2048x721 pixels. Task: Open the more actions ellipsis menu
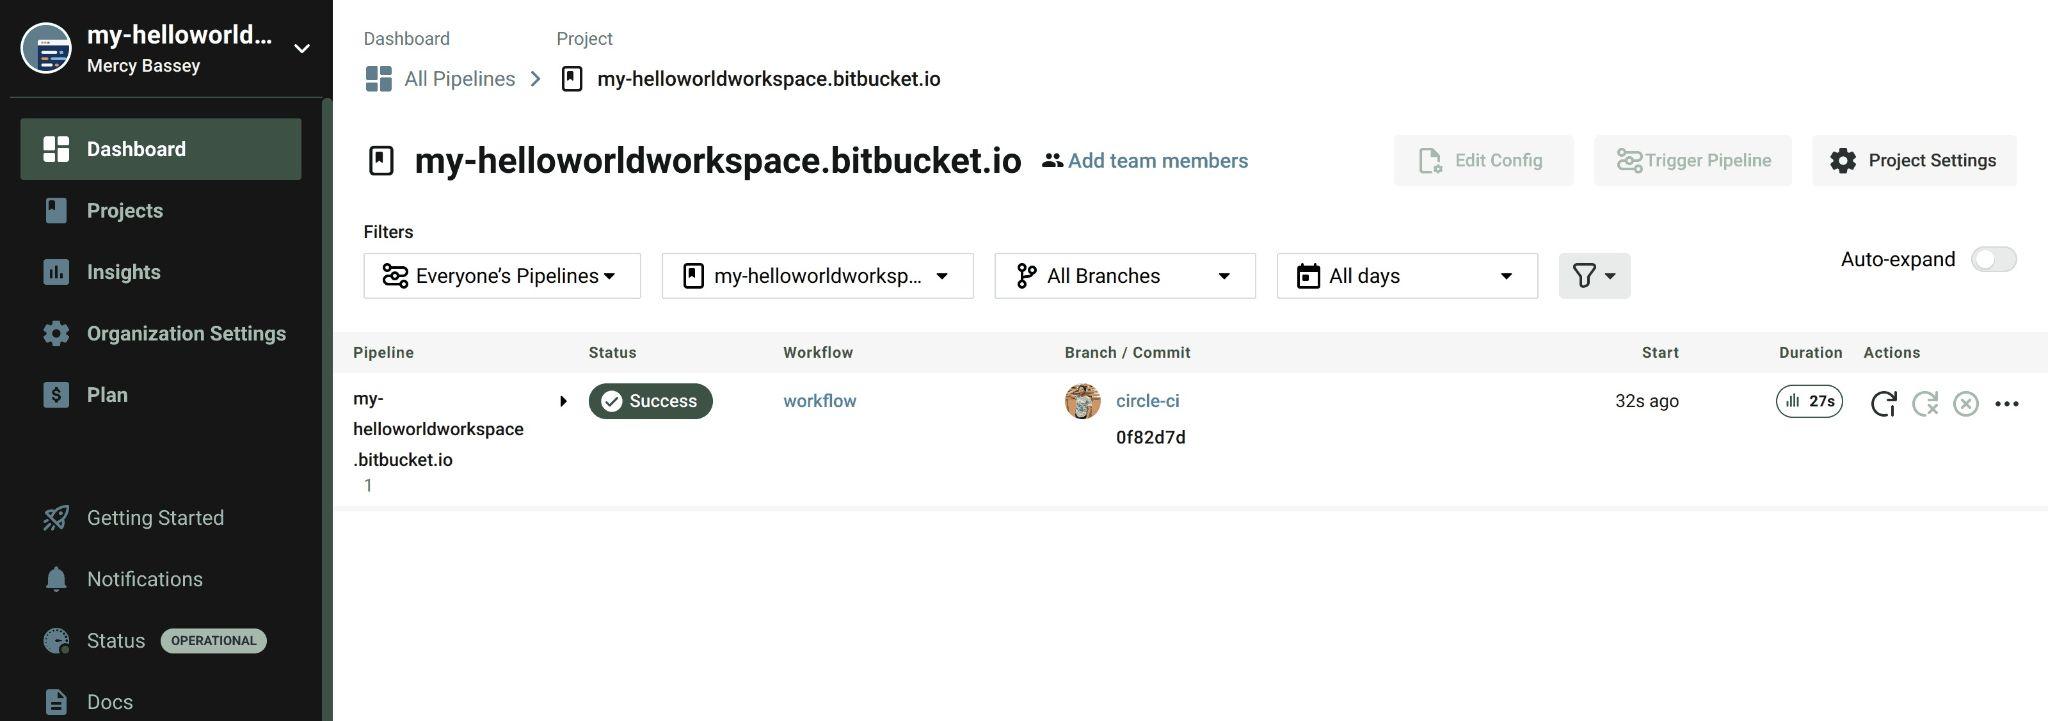[2007, 404]
